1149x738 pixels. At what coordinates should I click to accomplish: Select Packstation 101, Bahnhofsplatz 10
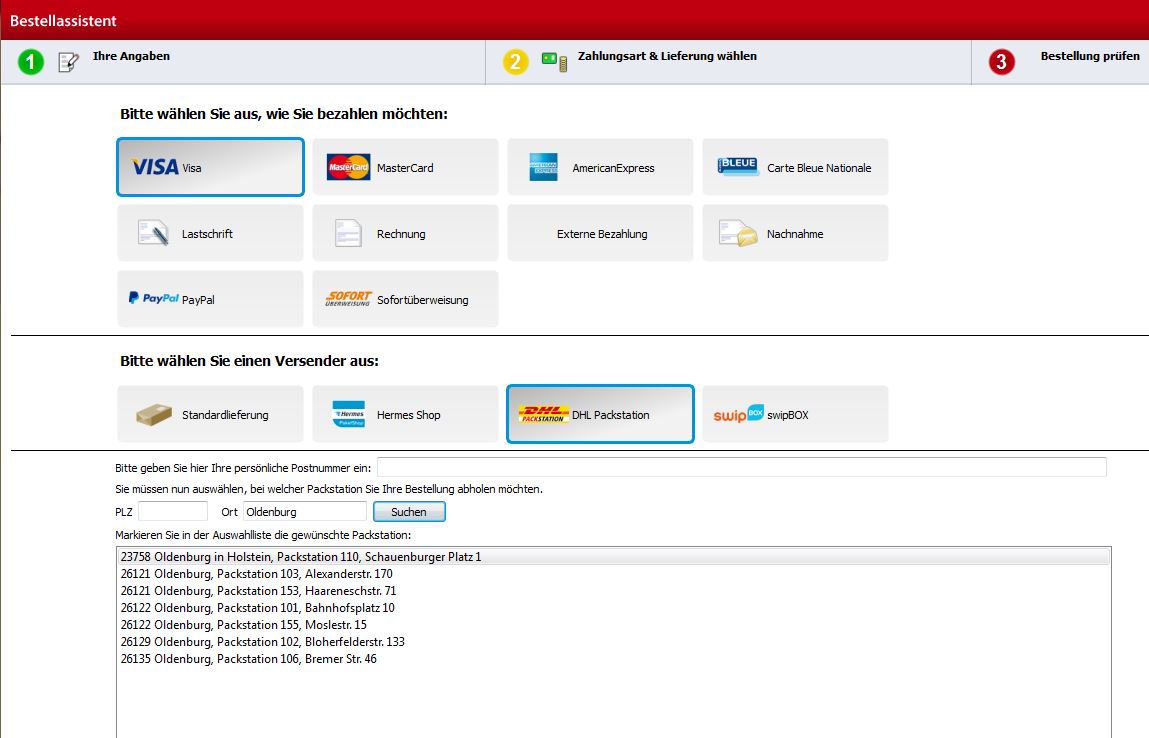613,608
